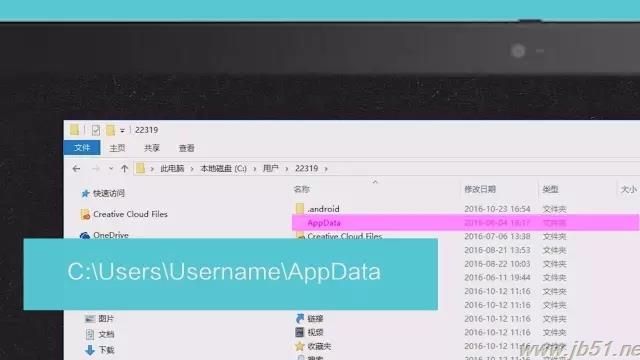Click the 用户 breadcrumb segment

[x=271, y=169]
